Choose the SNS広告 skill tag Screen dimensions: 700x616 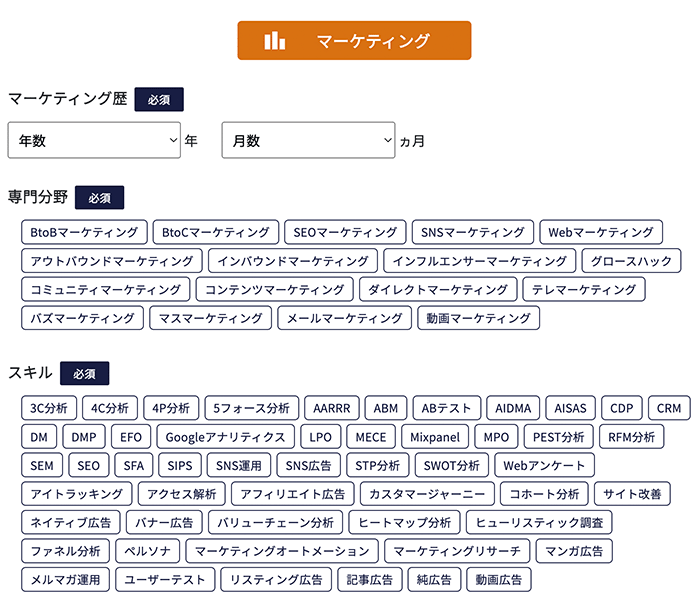tap(308, 465)
